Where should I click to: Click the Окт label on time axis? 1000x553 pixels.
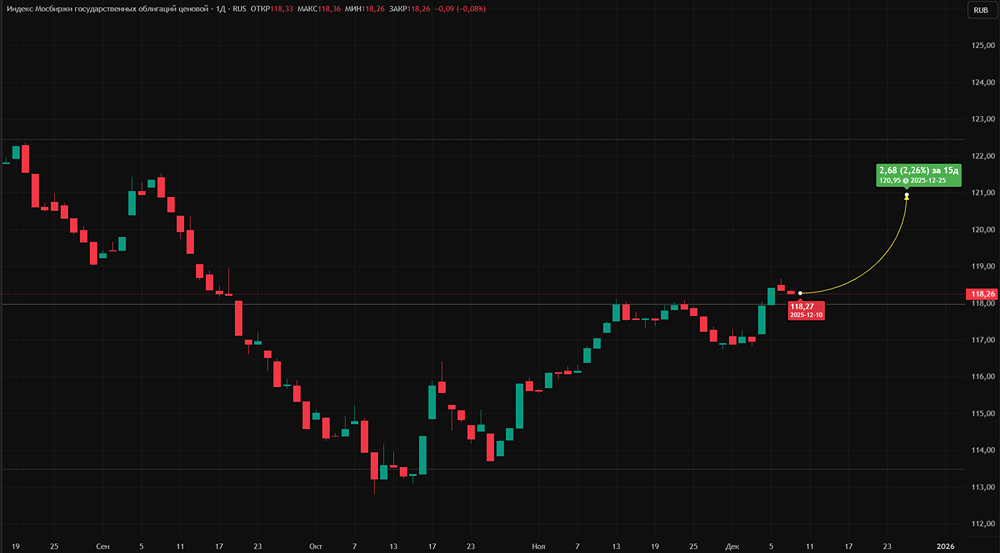[316, 547]
